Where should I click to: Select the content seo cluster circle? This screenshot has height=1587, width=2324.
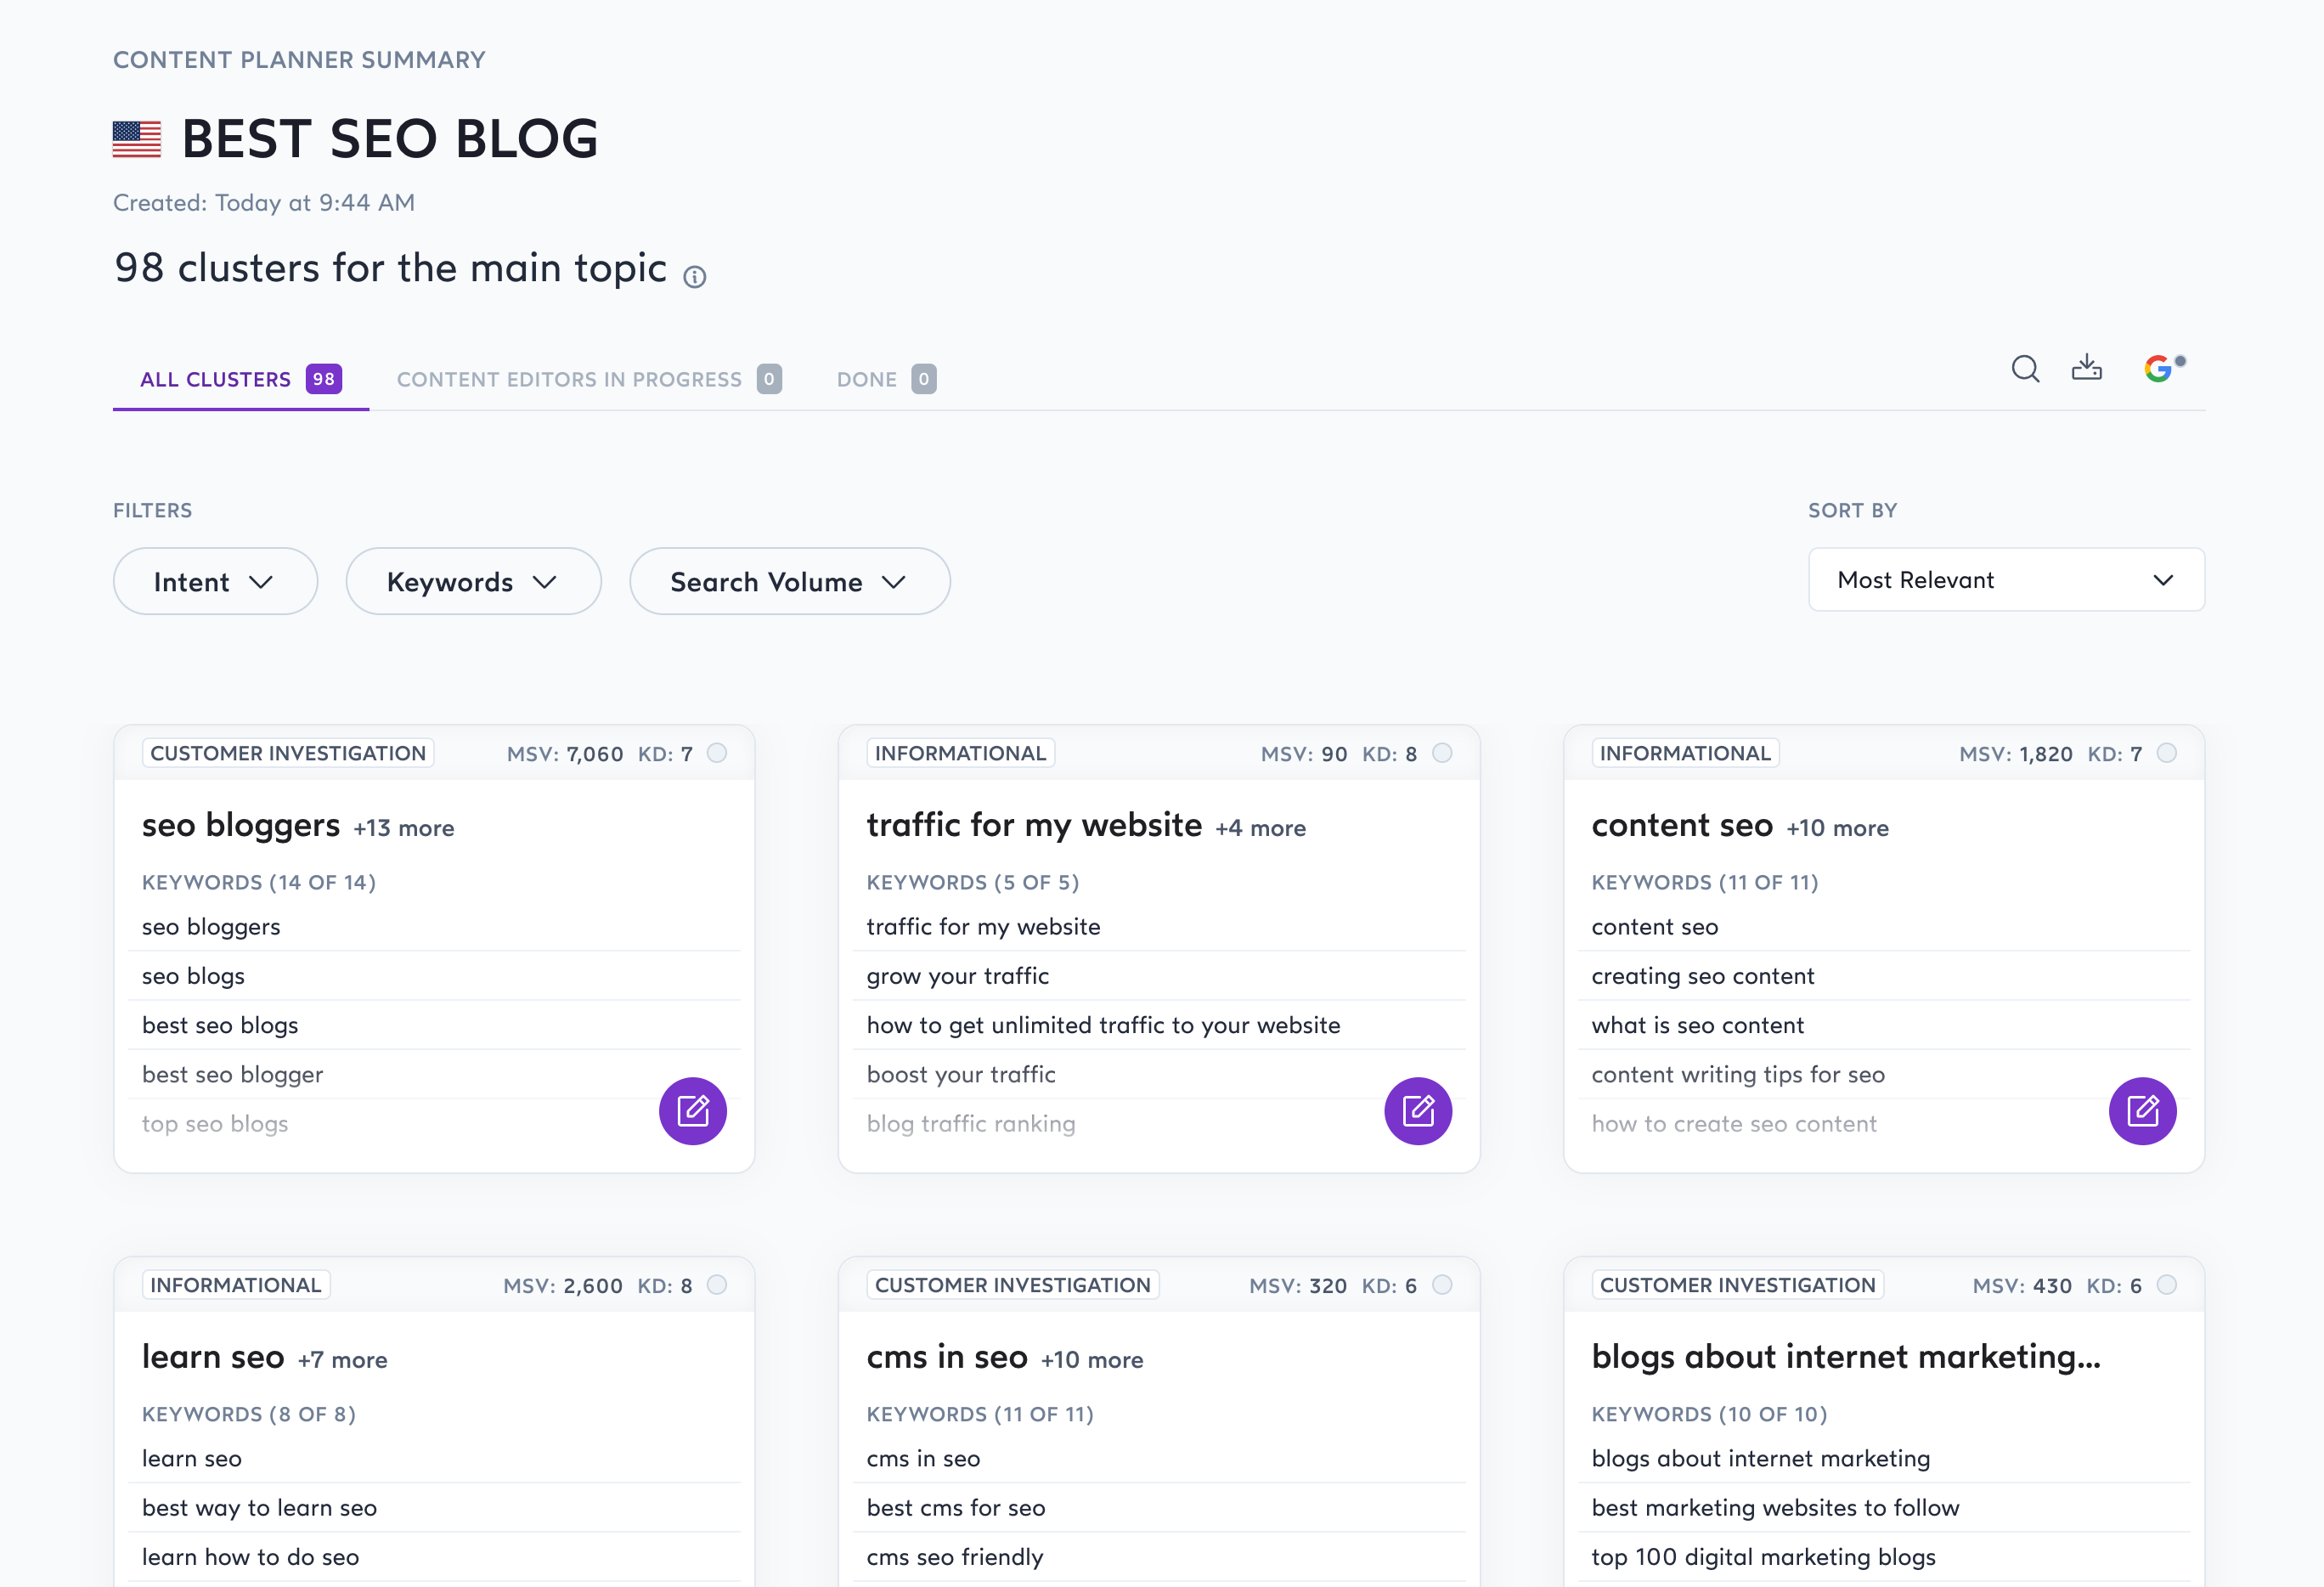pyautogui.click(x=2167, y=753)
